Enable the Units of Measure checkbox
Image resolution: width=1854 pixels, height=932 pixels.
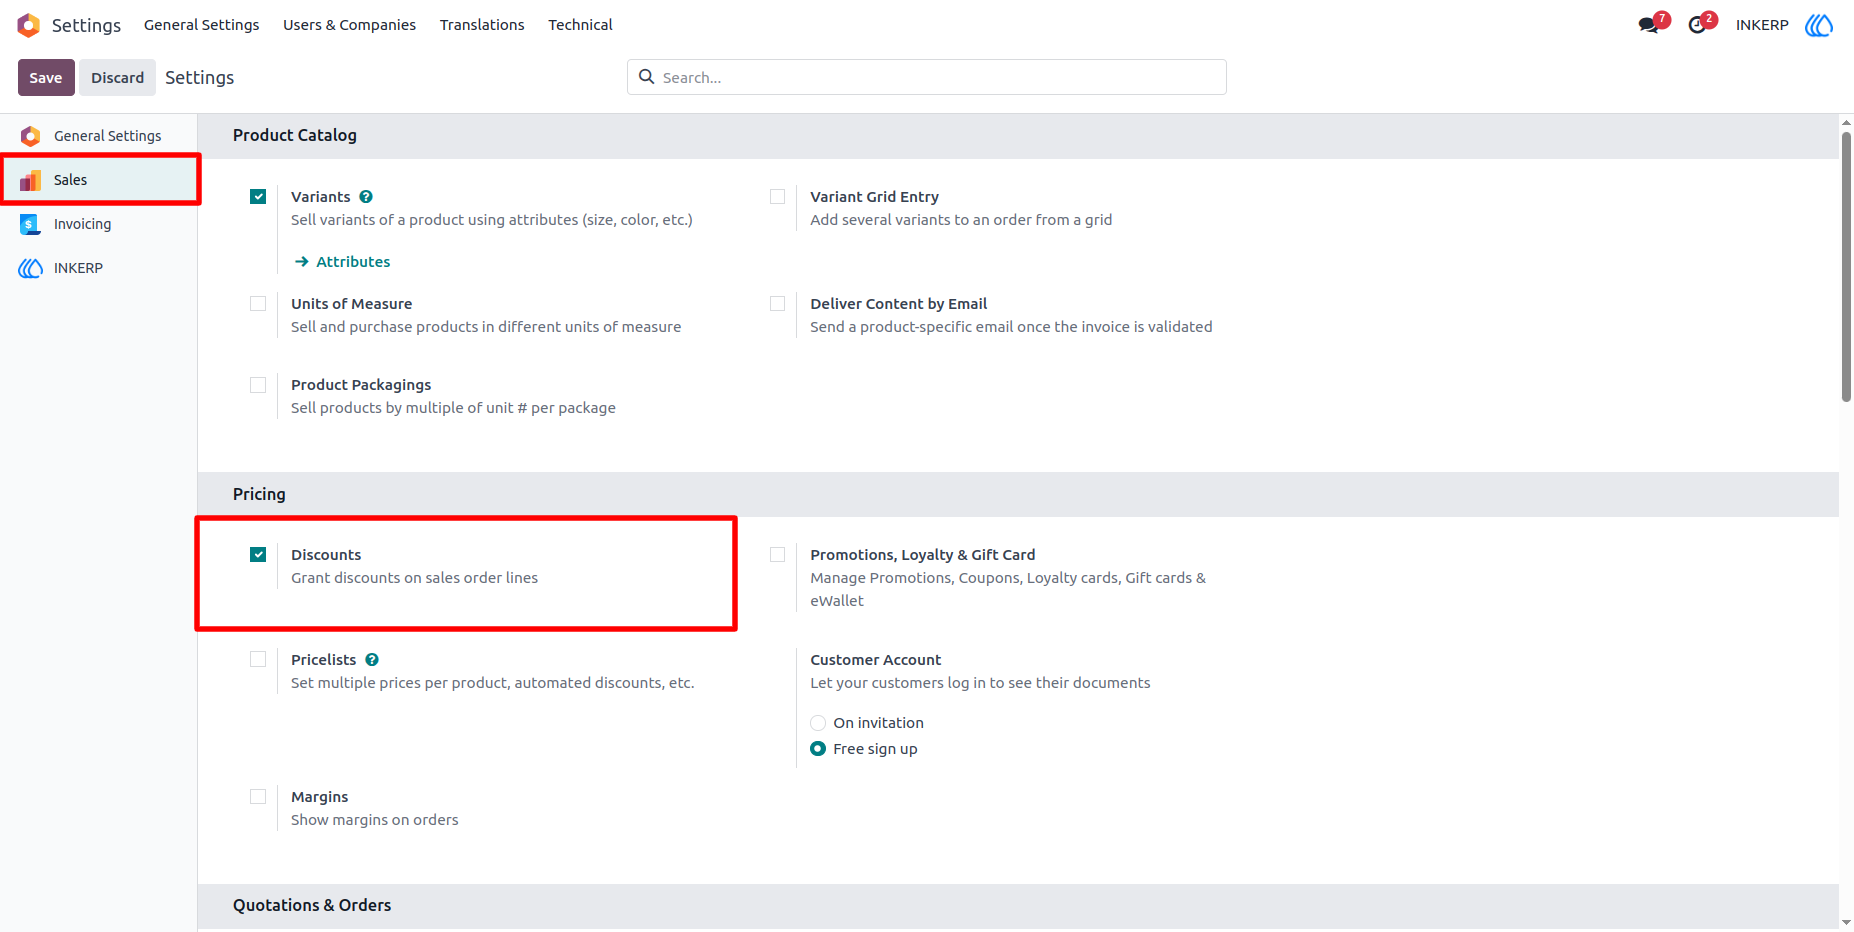point(258,304)
